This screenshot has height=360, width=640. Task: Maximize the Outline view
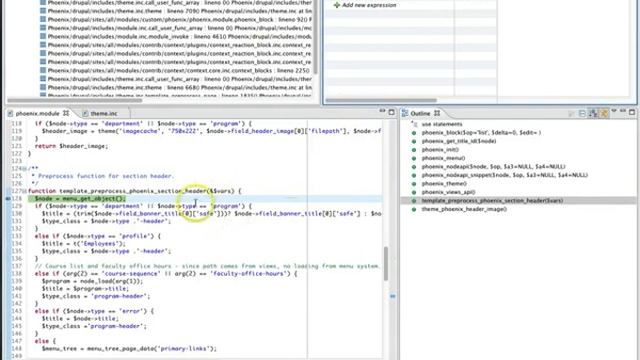[x=632, y=112]
